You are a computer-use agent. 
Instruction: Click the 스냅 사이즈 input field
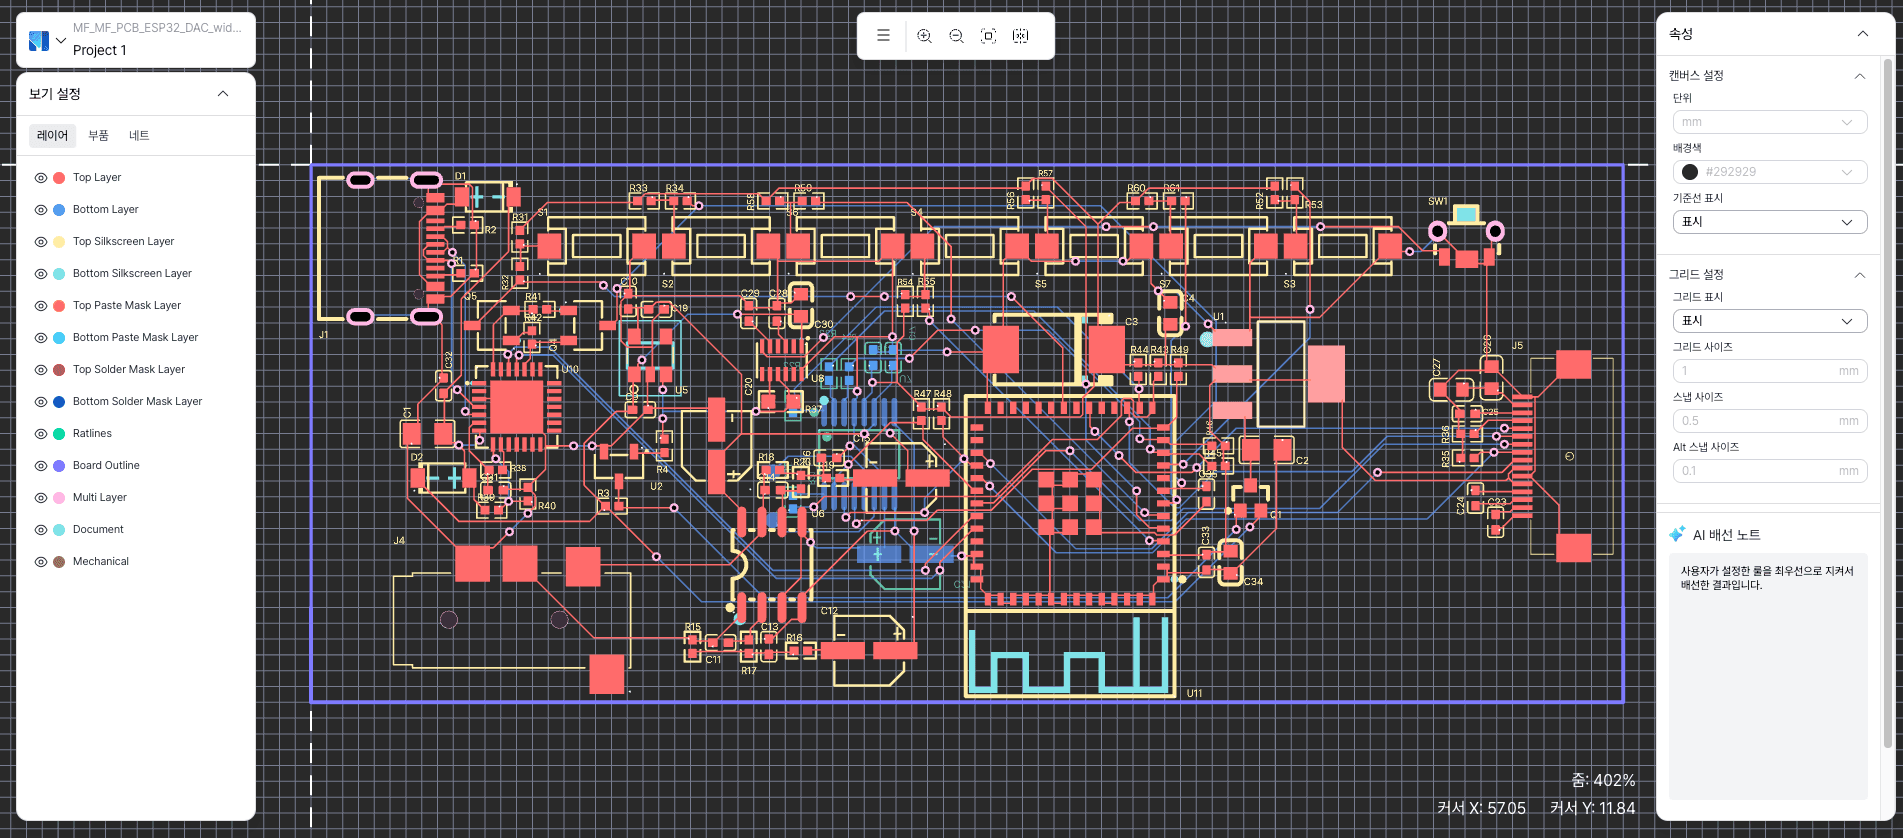tap(1770, 421)
